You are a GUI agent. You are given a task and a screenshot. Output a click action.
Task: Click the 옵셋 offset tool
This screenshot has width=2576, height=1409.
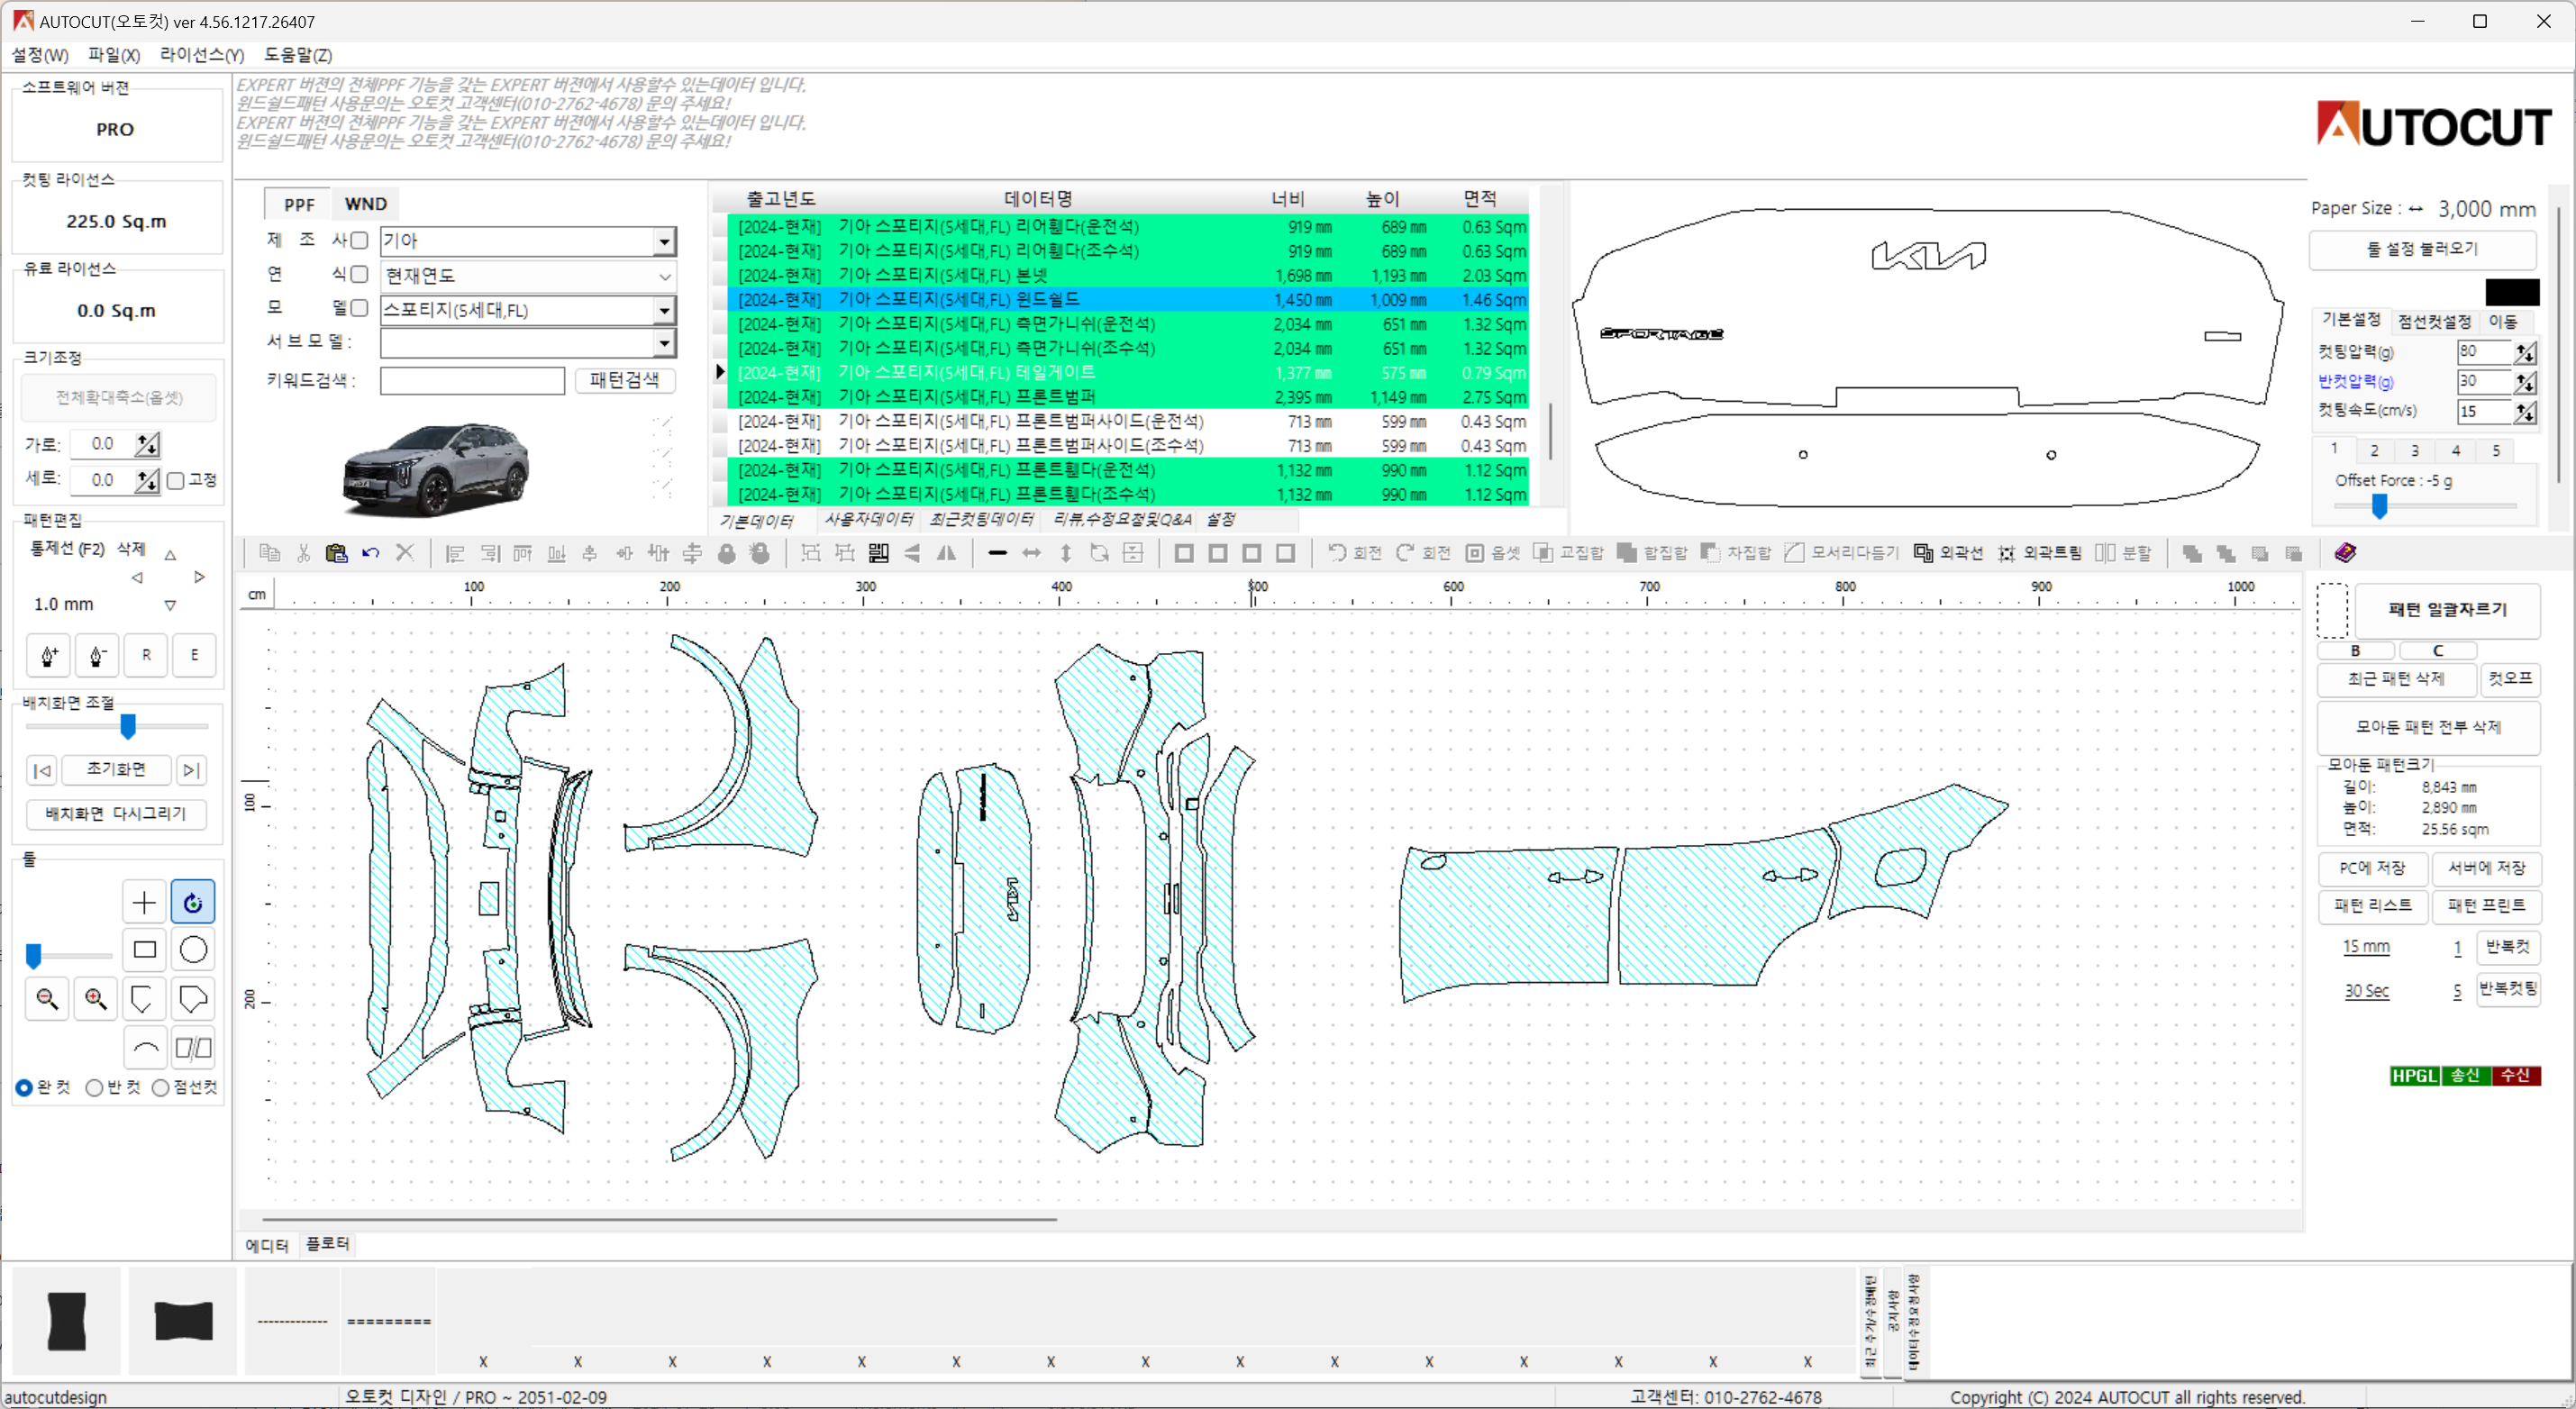pos(1493,553)
